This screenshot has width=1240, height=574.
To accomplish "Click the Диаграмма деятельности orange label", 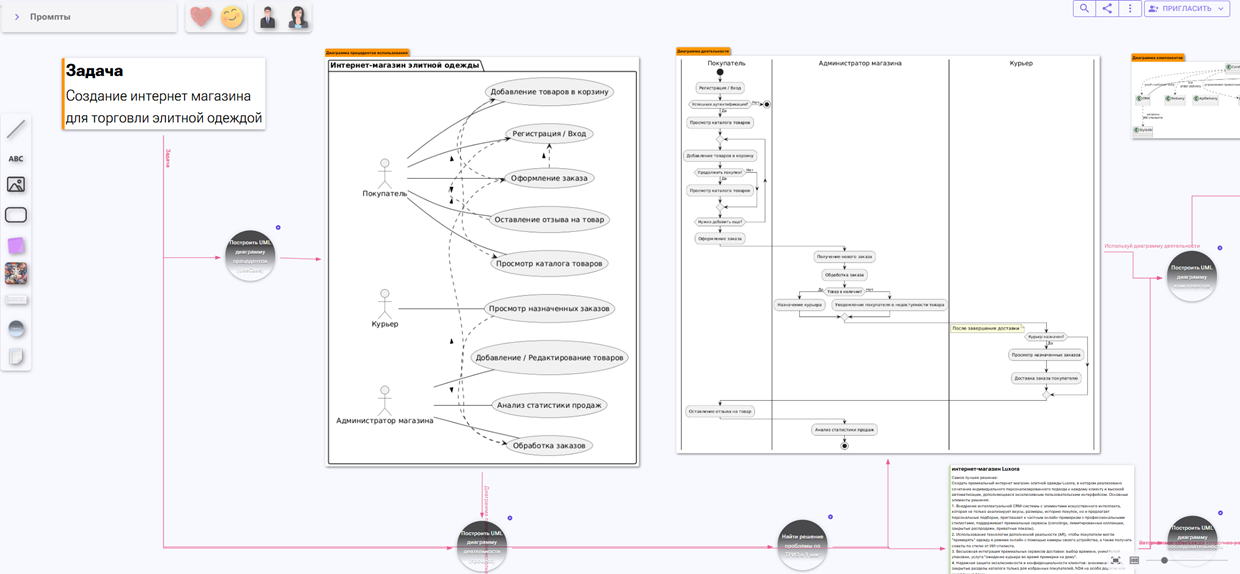I will click(703, 51).
